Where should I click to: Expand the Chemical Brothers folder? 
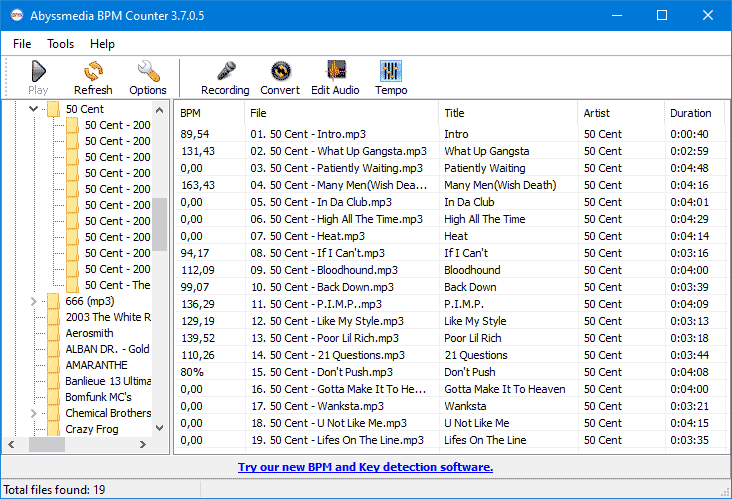coord(34,413)
